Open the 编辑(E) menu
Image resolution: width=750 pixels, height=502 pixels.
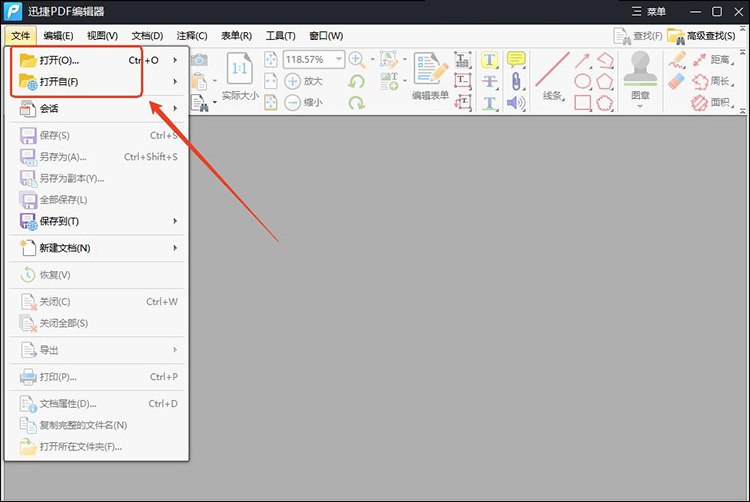point(58,36)
